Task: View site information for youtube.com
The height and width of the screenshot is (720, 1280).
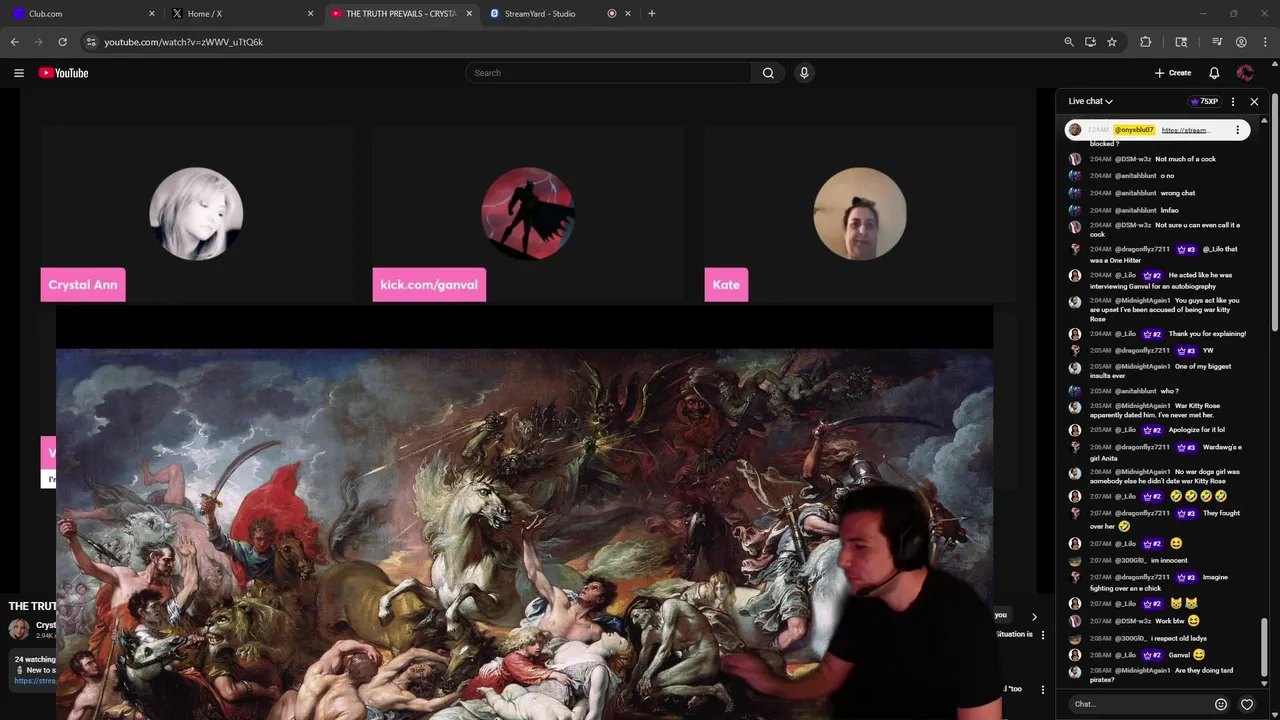Action: pos(91,42)
